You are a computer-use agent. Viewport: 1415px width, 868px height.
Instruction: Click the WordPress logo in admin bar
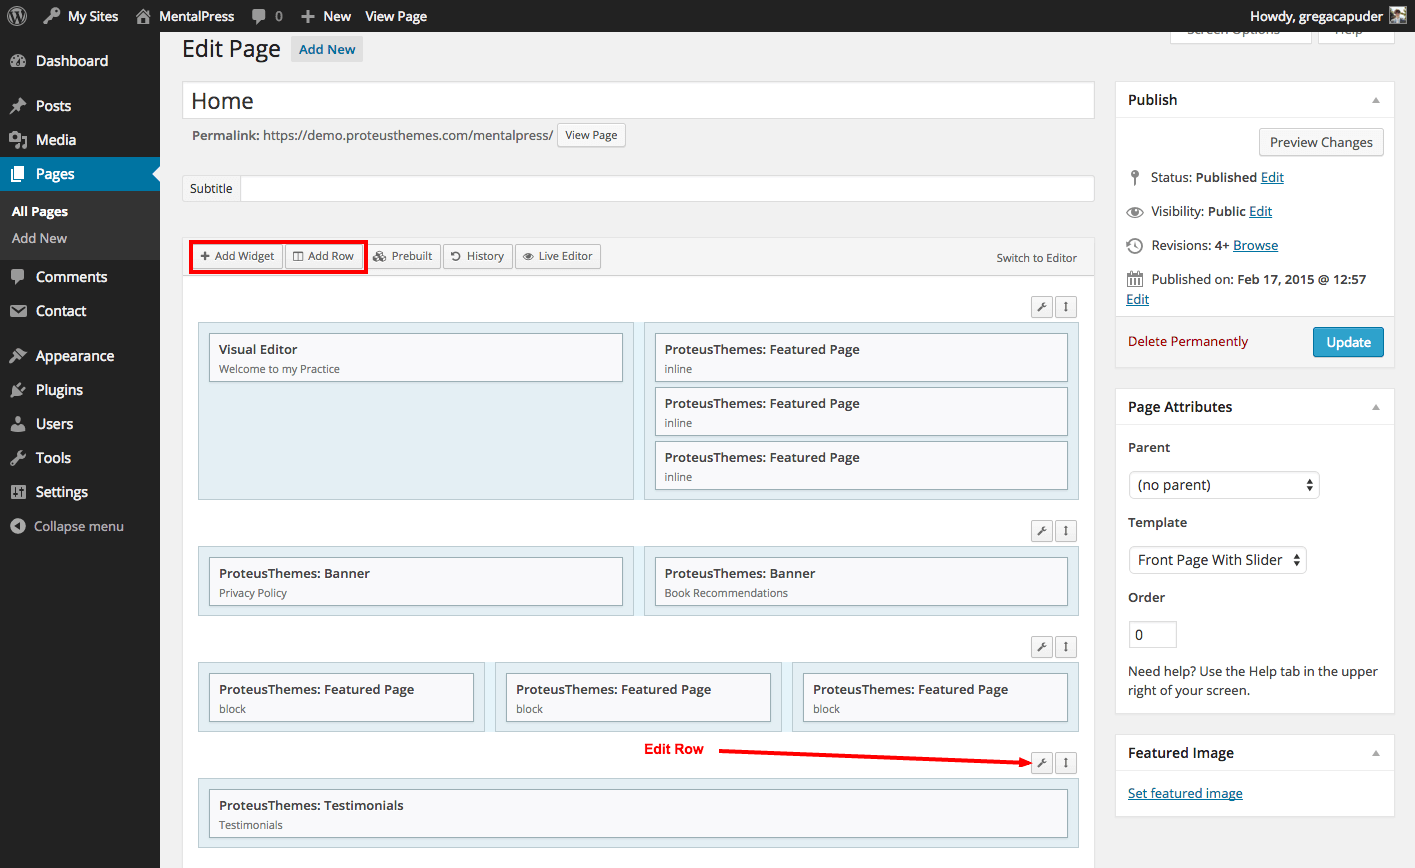pos(17,16)
